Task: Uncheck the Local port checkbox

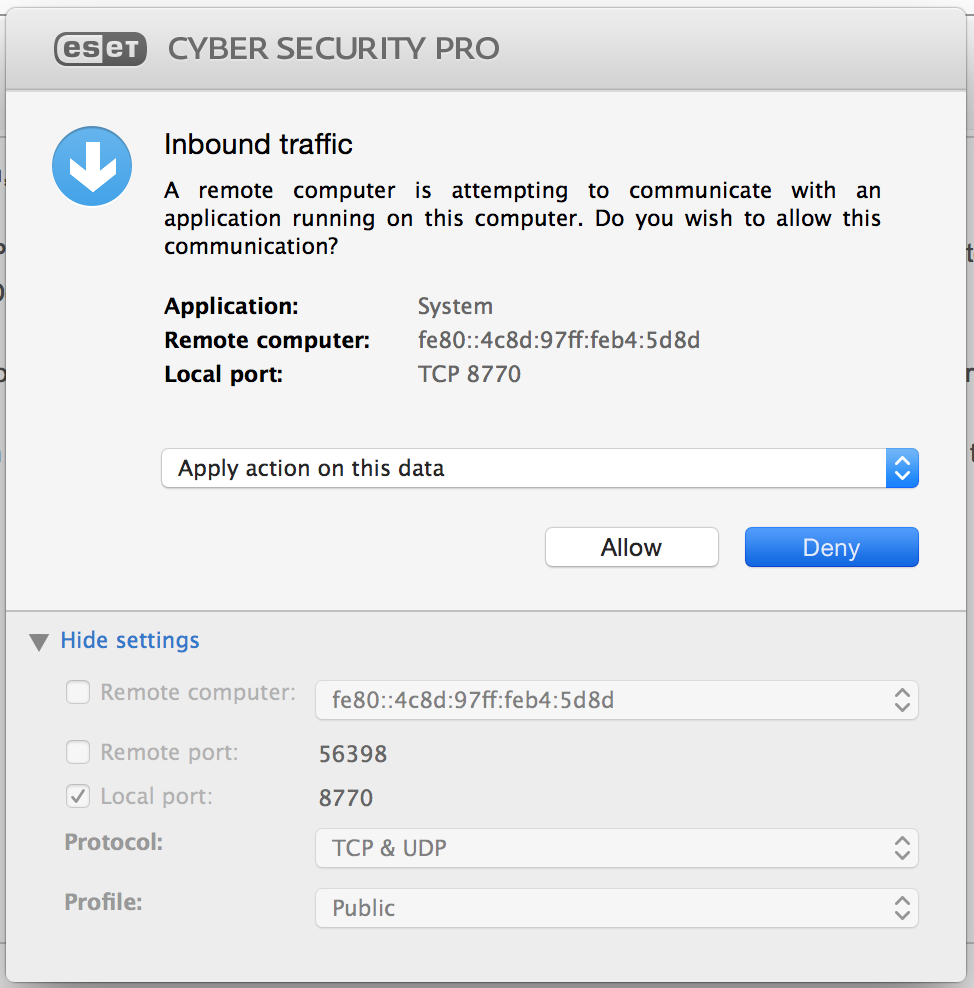Action: point(78,797)
